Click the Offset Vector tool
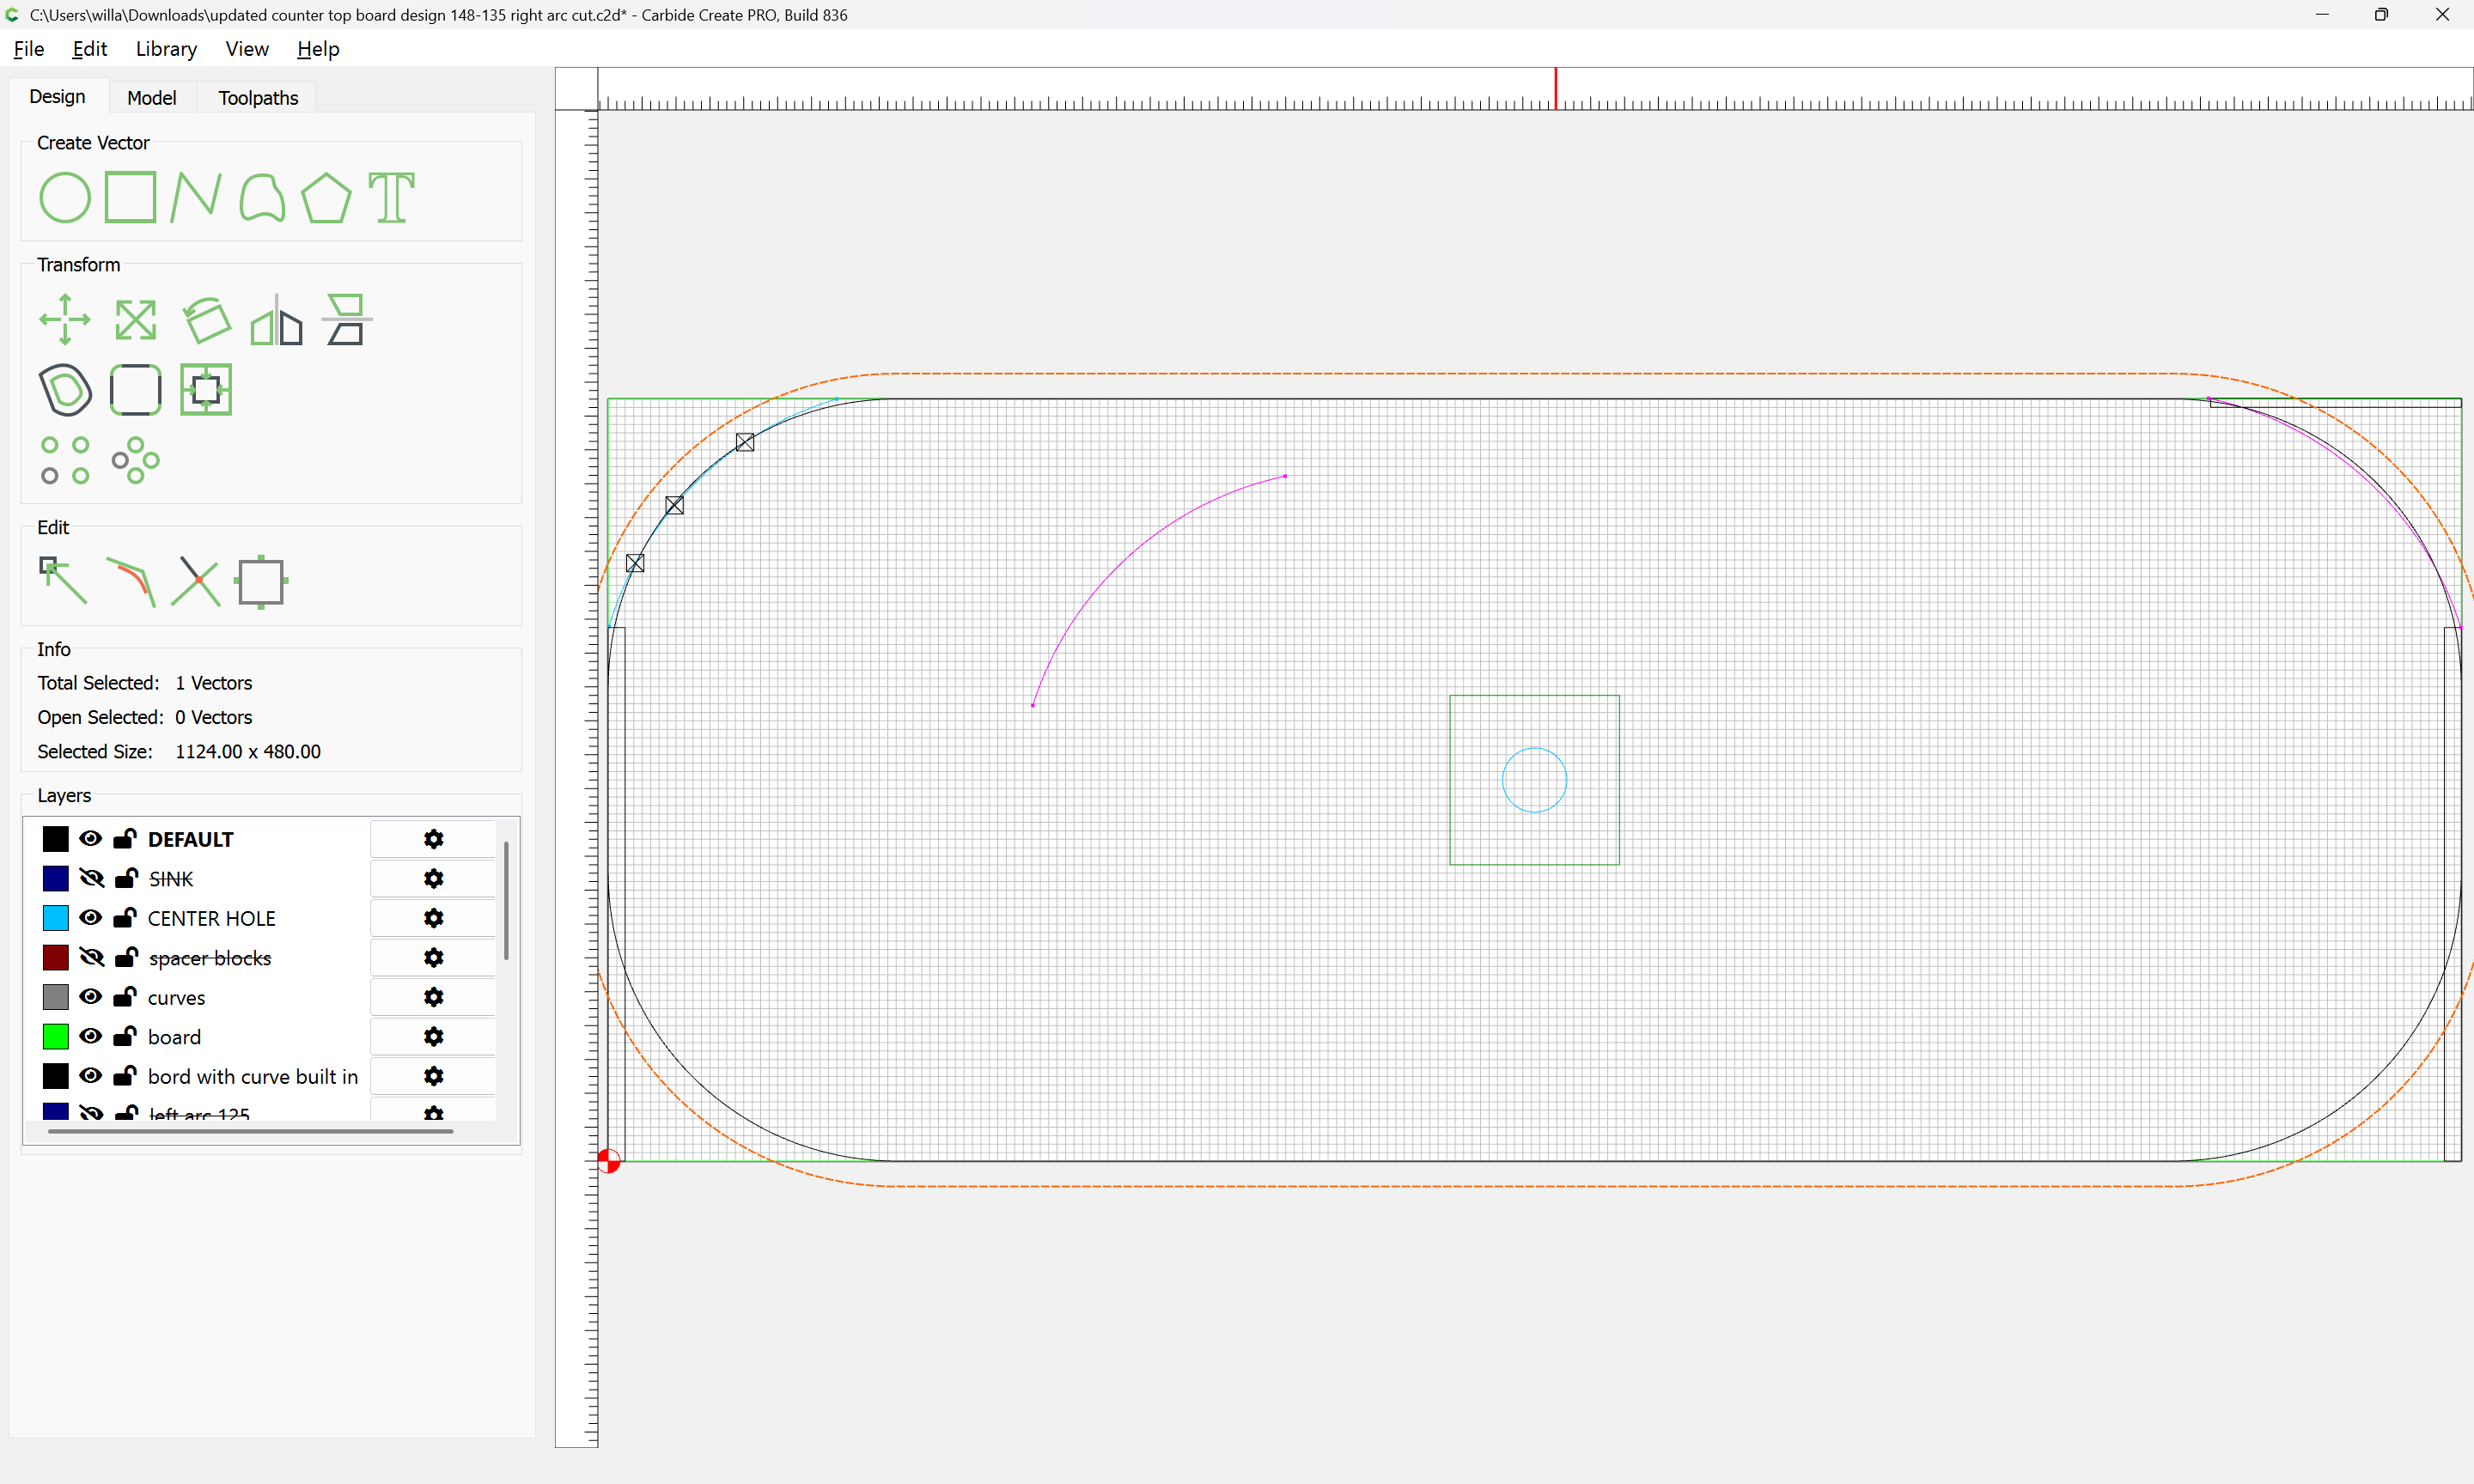The image size is (2474, 1484). click(x=65, y=390)
